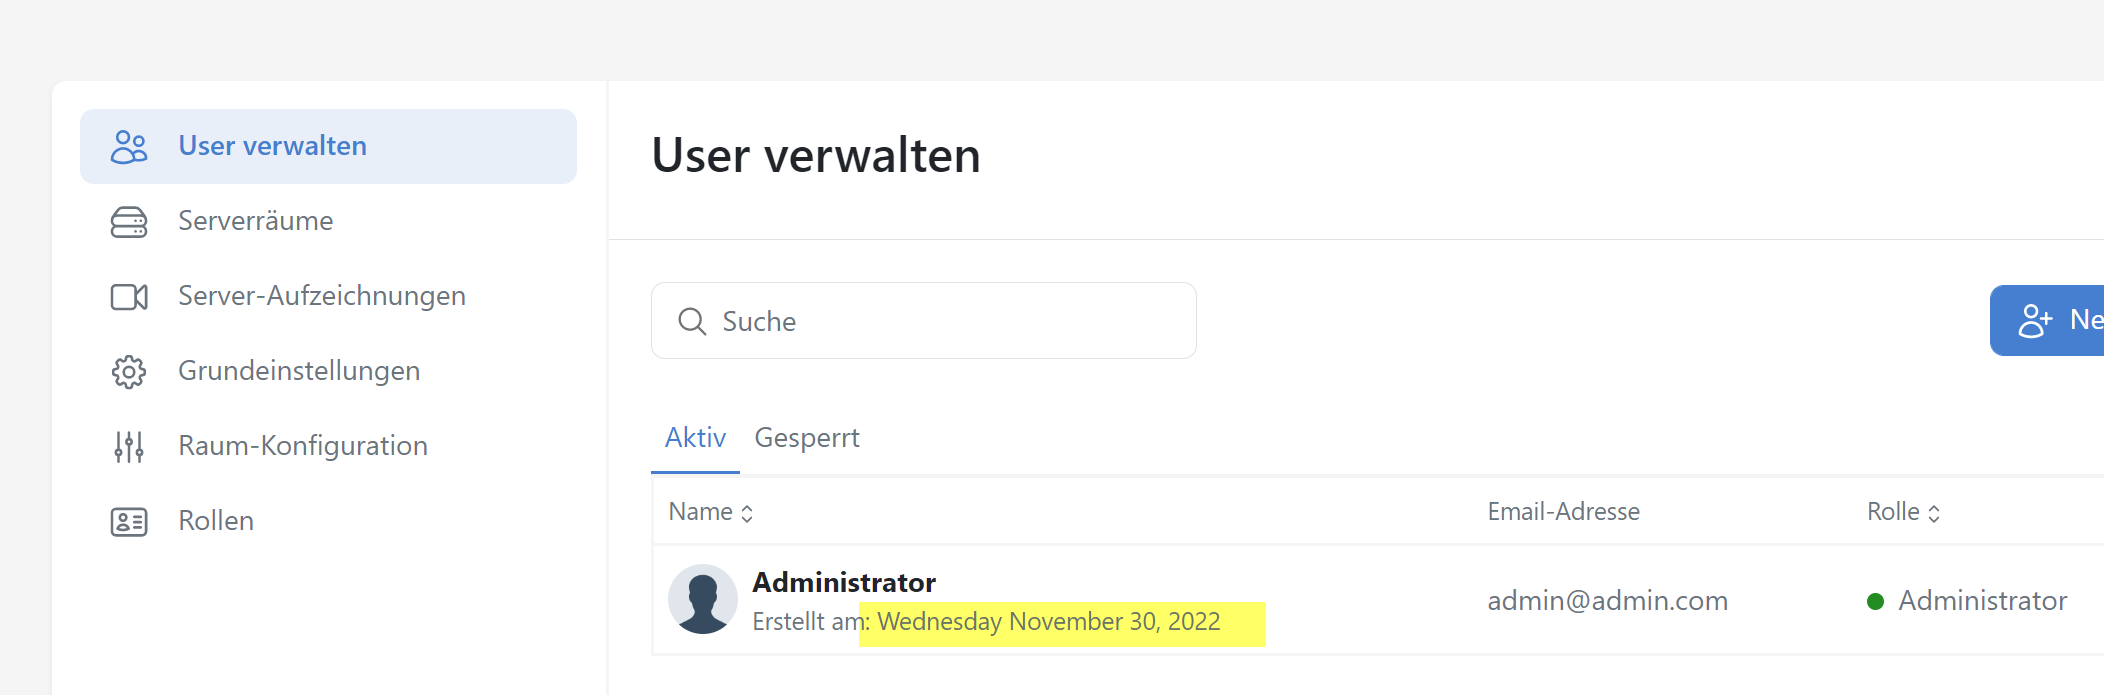Viewport: 2104px width, 695px height.
Task: Open Grundeinstellungen via the gear icon
Action: click(127, 370)
